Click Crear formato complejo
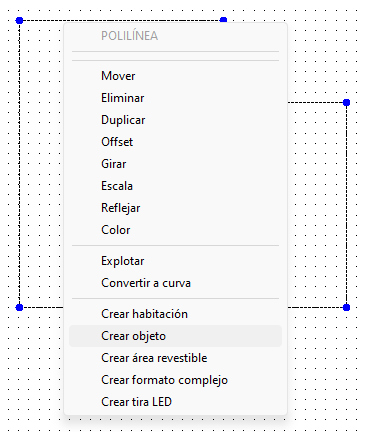 tap(175, 380)
